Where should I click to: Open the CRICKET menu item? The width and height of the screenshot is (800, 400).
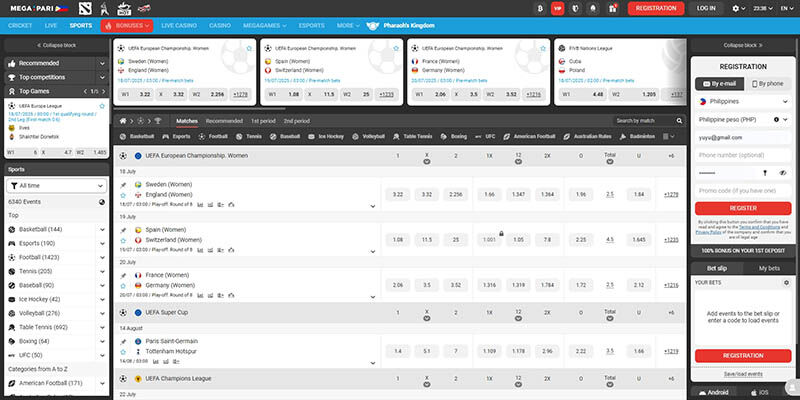pos(20,26)
